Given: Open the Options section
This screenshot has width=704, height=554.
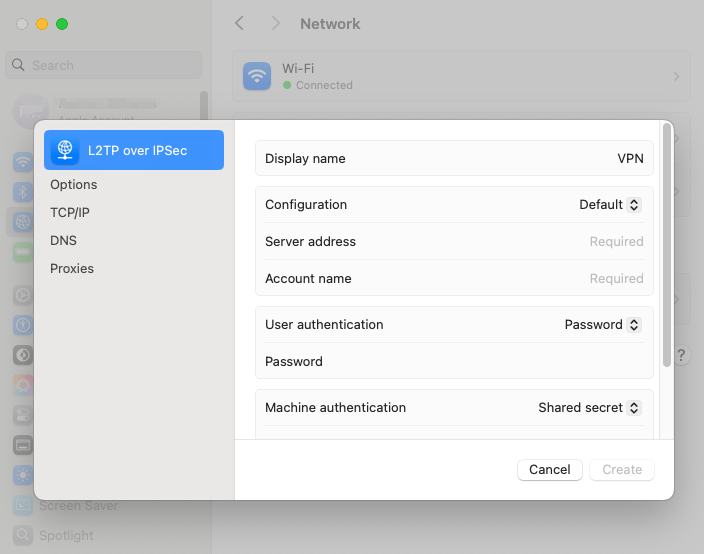Looking at the screenshot, I should click(x=74, y=185).
